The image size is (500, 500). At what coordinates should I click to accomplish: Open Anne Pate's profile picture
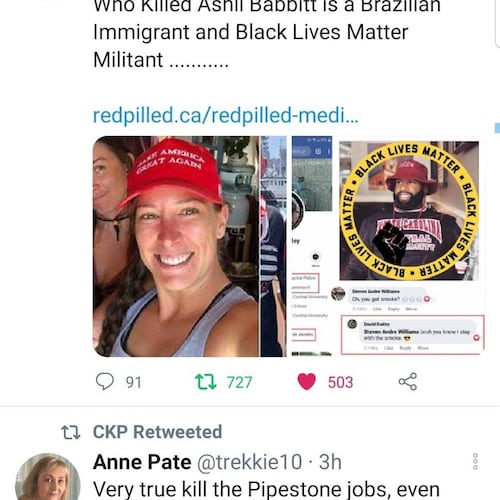click(x=48, y=477)
